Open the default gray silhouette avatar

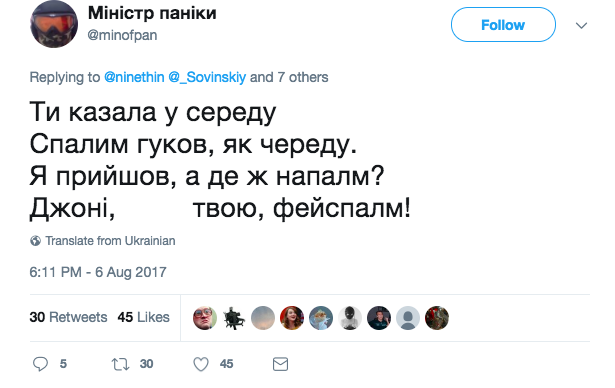[x=408, y=318]
